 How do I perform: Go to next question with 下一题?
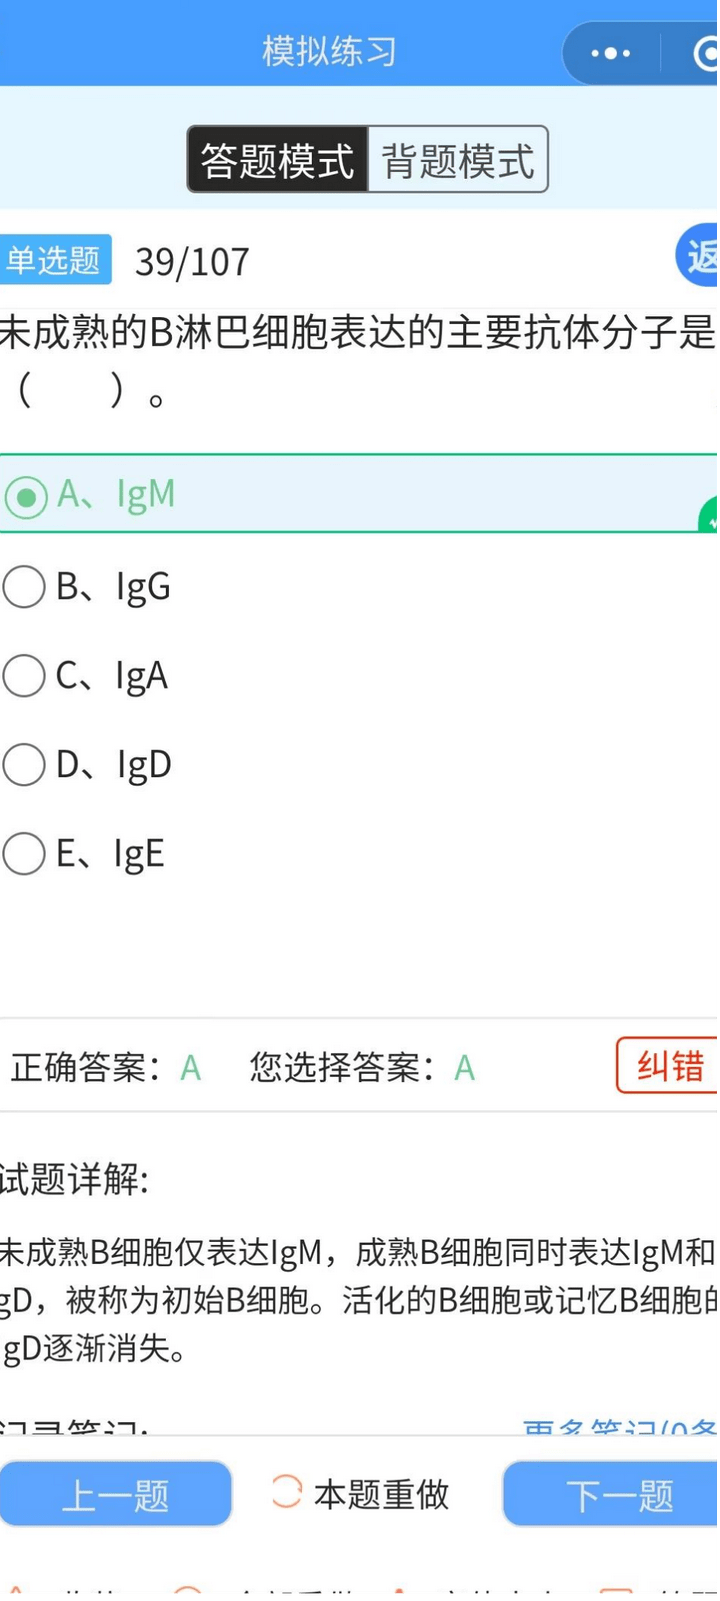pos(619,1494)
